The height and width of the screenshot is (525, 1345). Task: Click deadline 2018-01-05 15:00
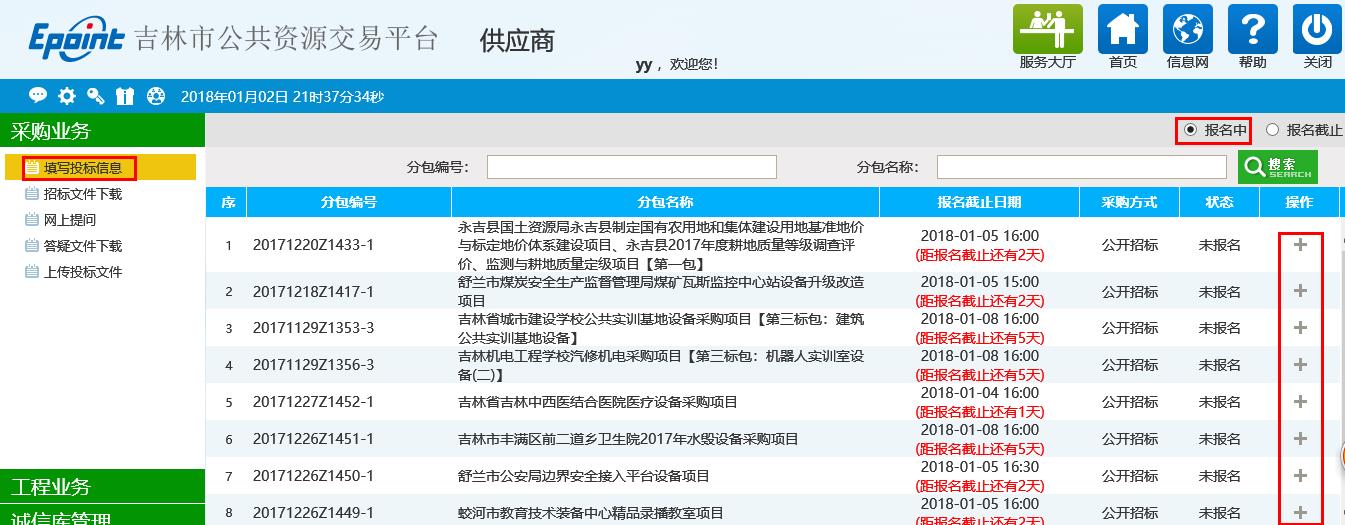[x=979, y=282]
